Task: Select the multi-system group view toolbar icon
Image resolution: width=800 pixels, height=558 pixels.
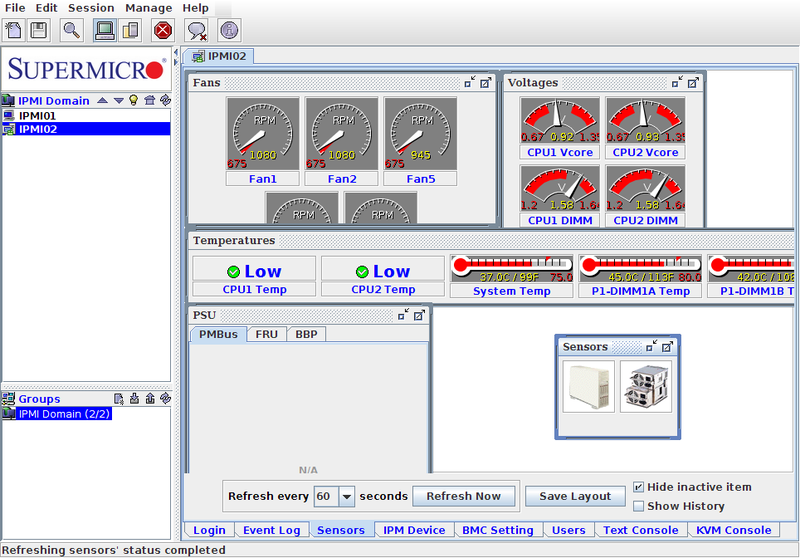Action: (x=130, y=30)
